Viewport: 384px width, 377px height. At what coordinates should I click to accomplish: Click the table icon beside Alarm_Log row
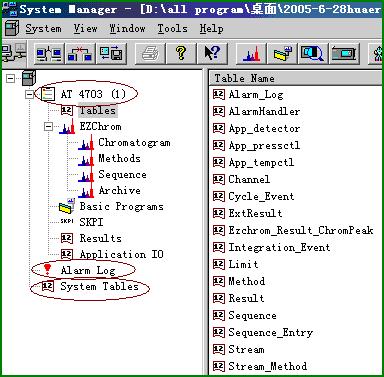pos(219,94)
